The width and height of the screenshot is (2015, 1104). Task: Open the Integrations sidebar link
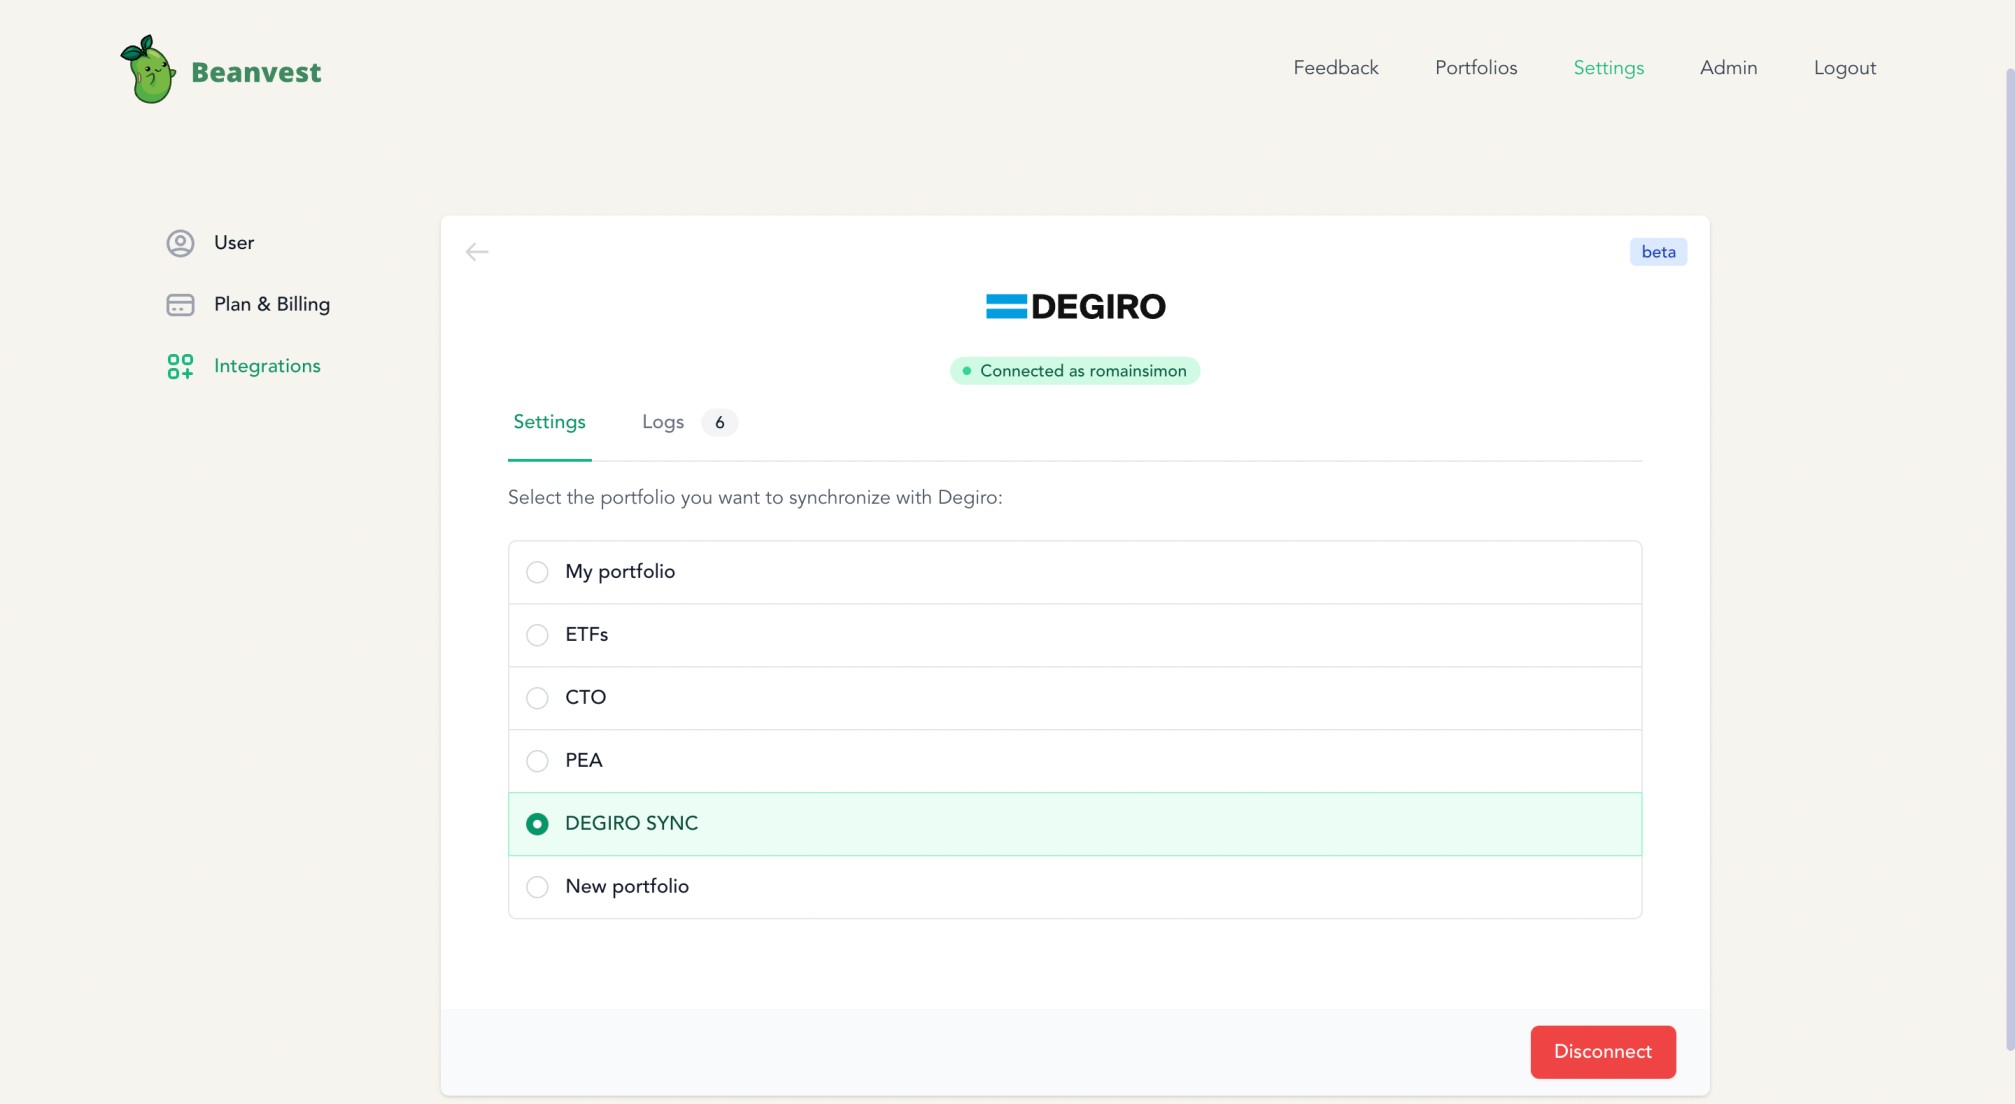click(267, 367)
